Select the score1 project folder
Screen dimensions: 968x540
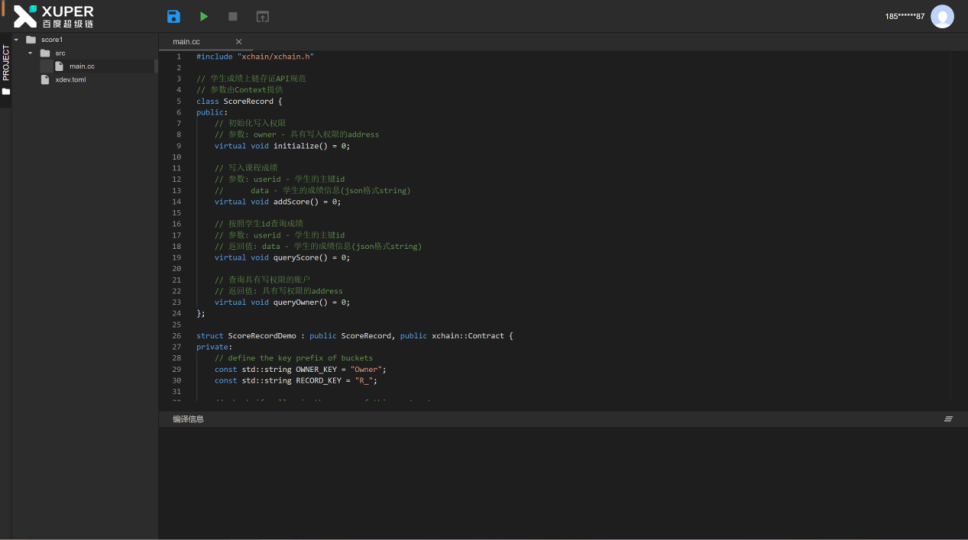click(51, 39)
